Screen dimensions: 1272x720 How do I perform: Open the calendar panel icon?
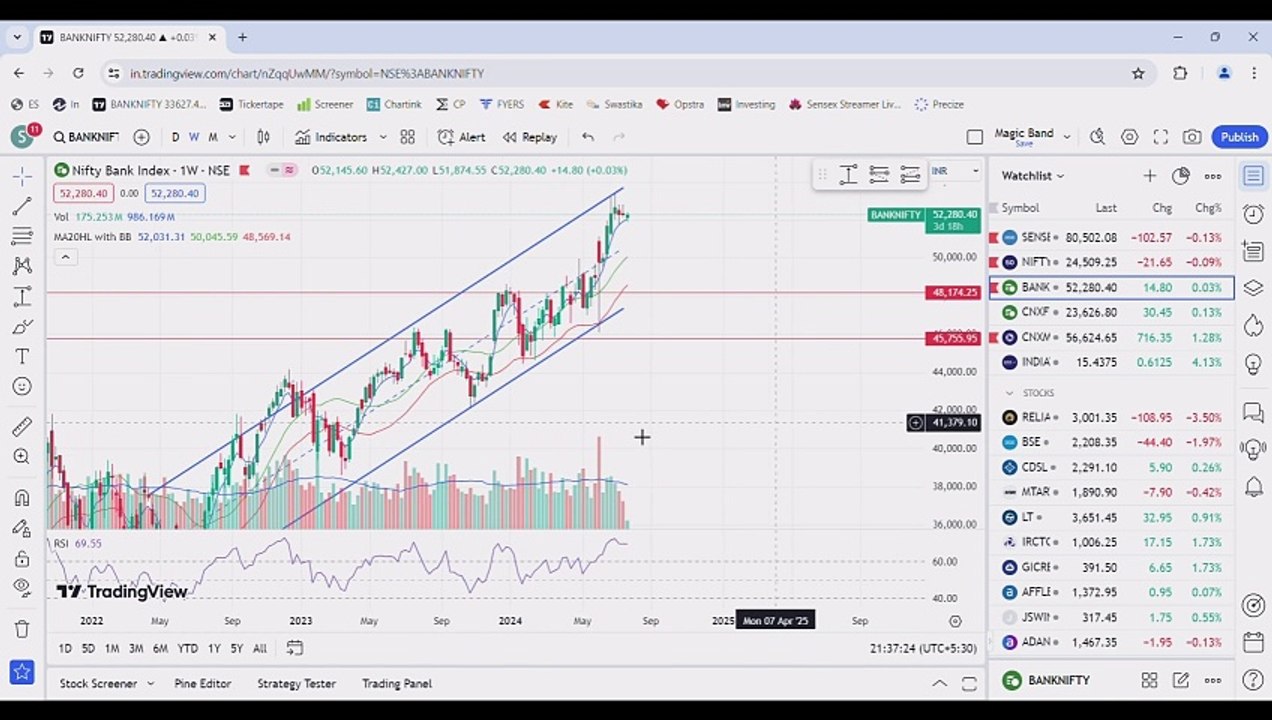click(1253, 642)
